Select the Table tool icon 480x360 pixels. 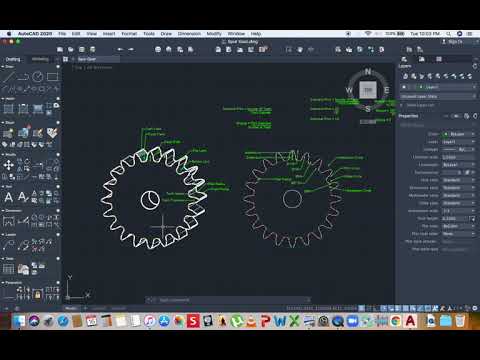(x=8, y=269)
